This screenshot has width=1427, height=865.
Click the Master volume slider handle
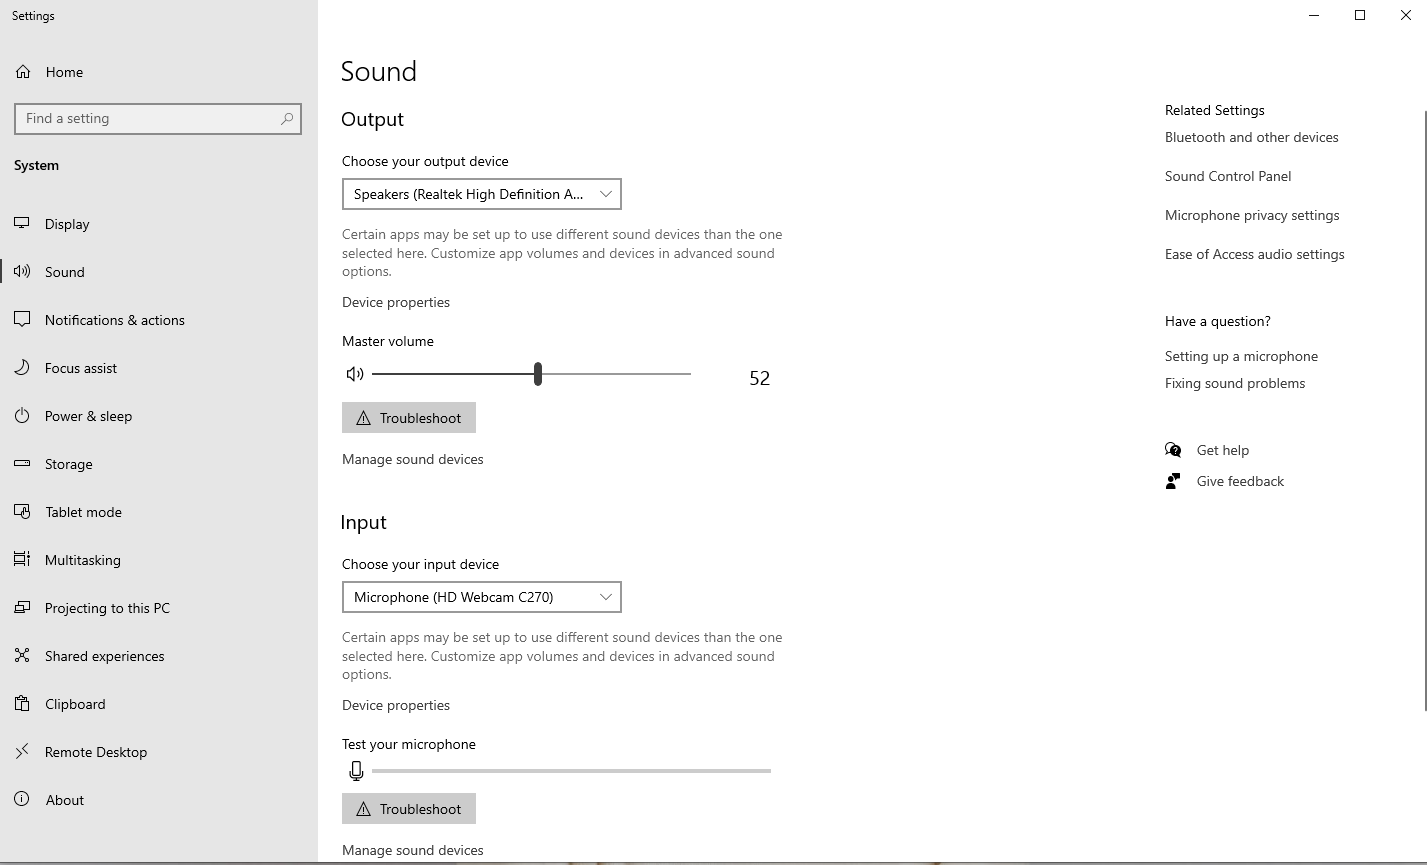(x=538, y=374)
